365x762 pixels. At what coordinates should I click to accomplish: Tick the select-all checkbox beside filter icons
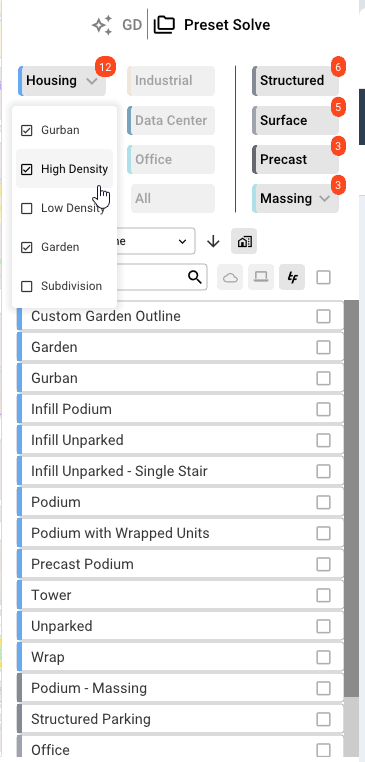[x=323, y=277]
